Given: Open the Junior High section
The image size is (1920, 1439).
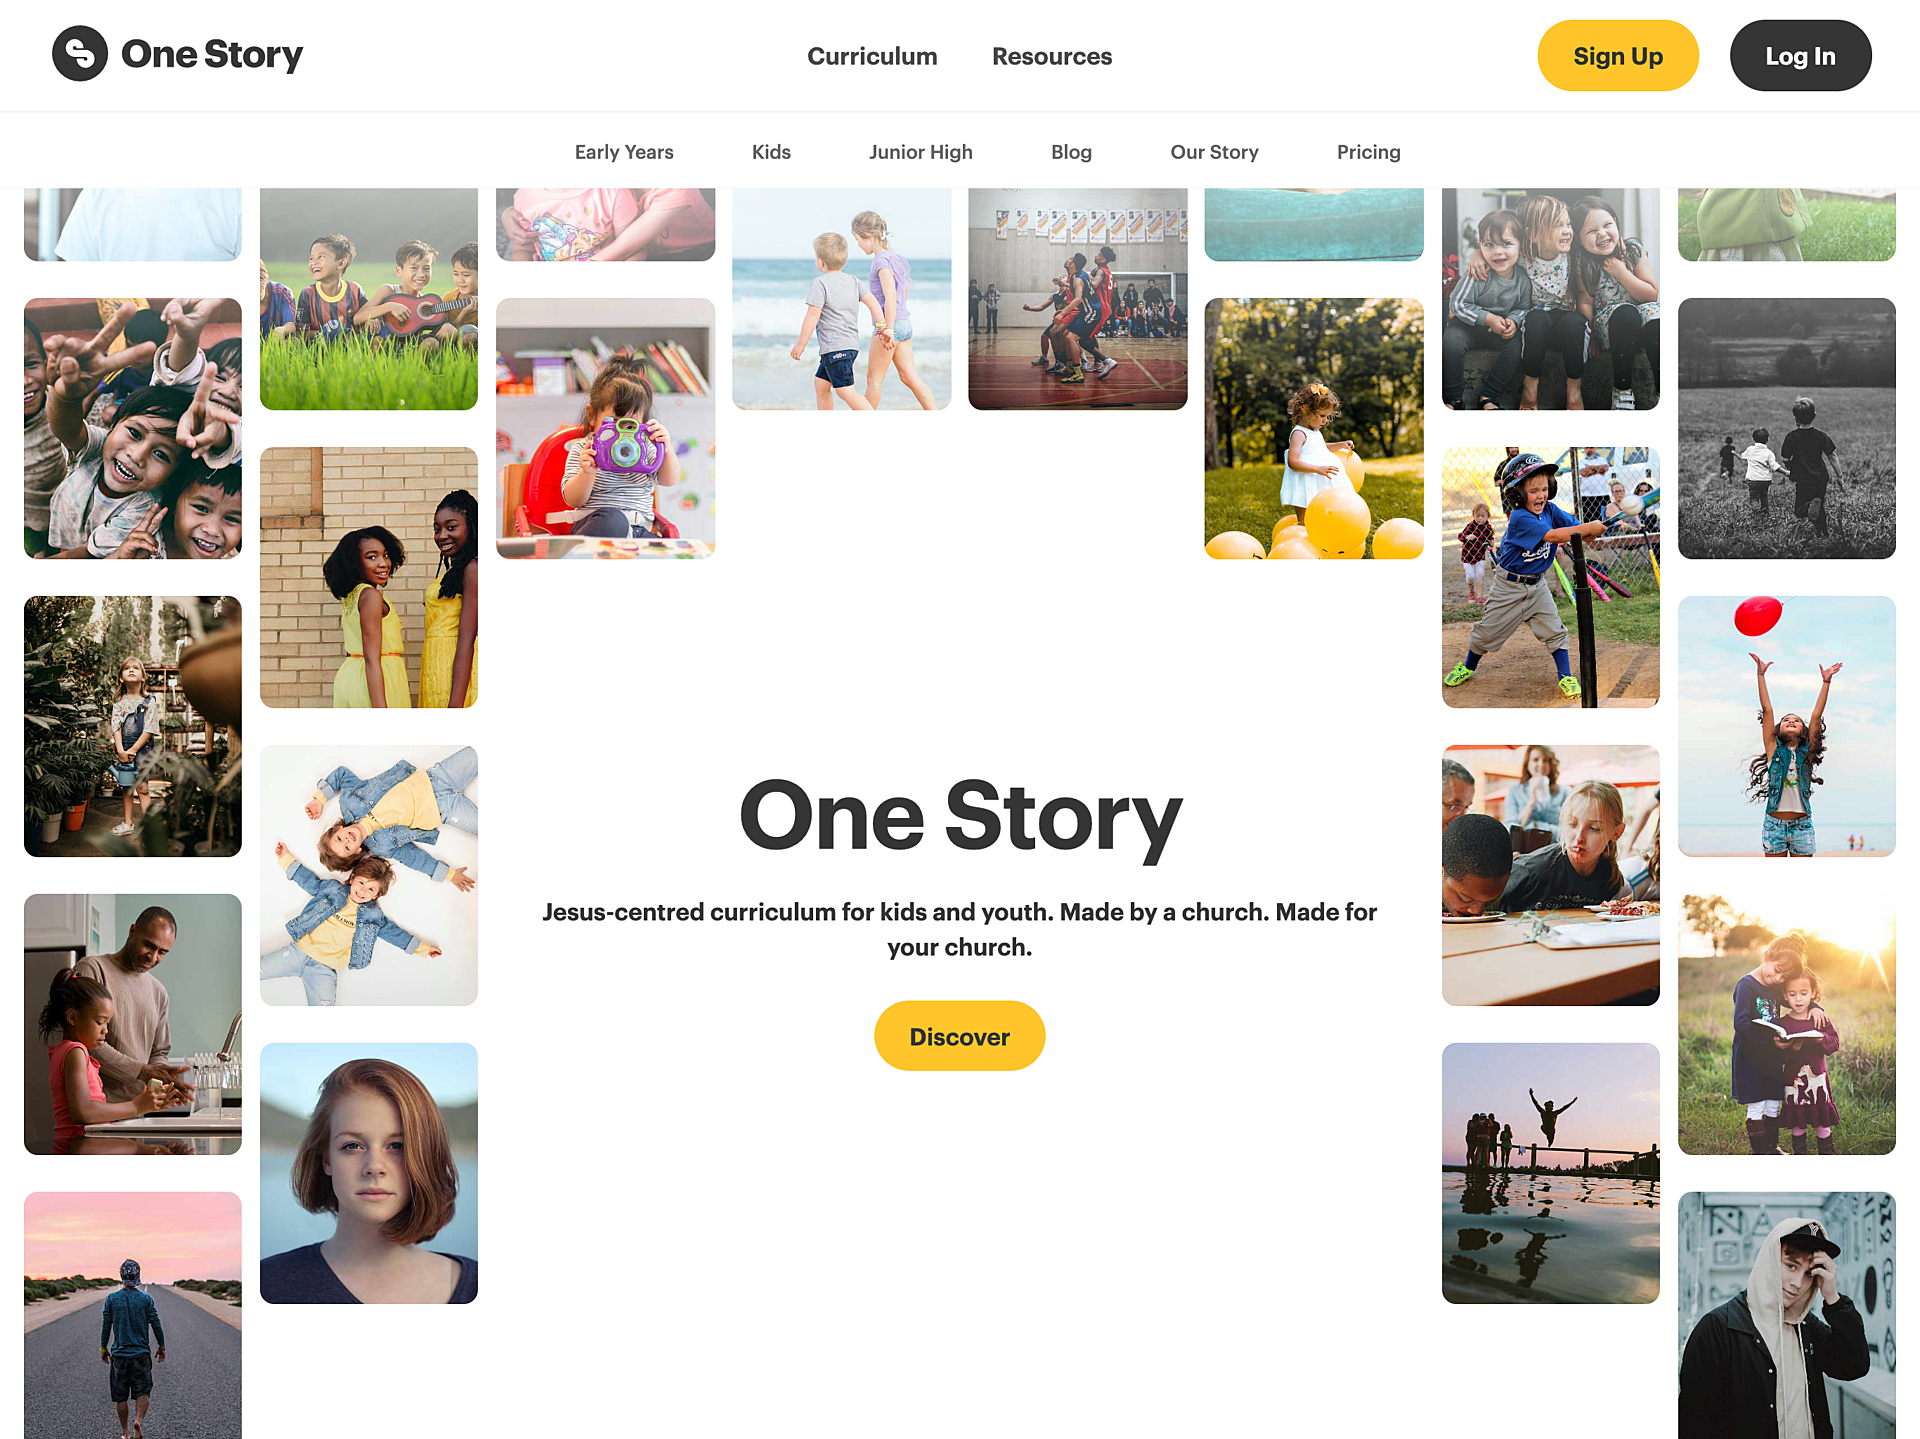Looking at the screenshot, I should [920, 152].
